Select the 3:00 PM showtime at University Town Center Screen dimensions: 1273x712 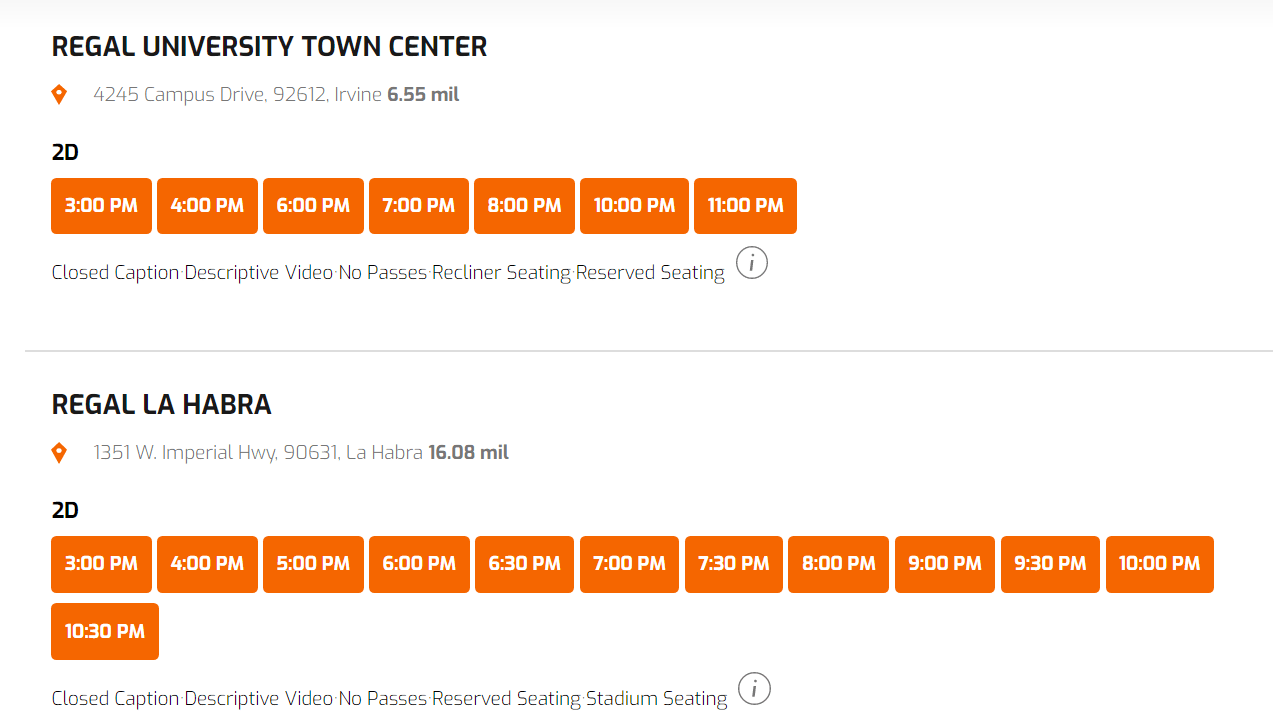click(x=101, y=205)
